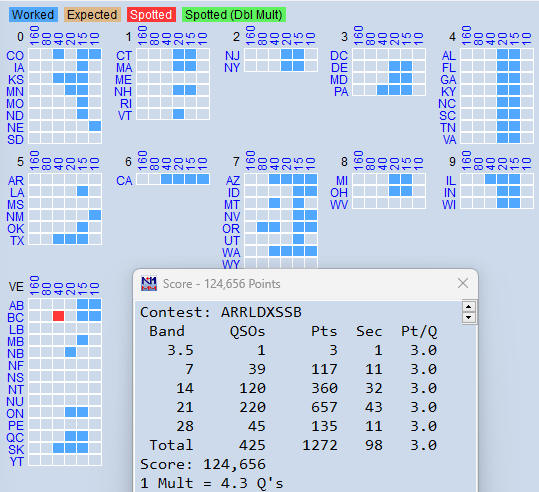
Task: Click the OR 80 meter worked cell
Action: (262, 227)
